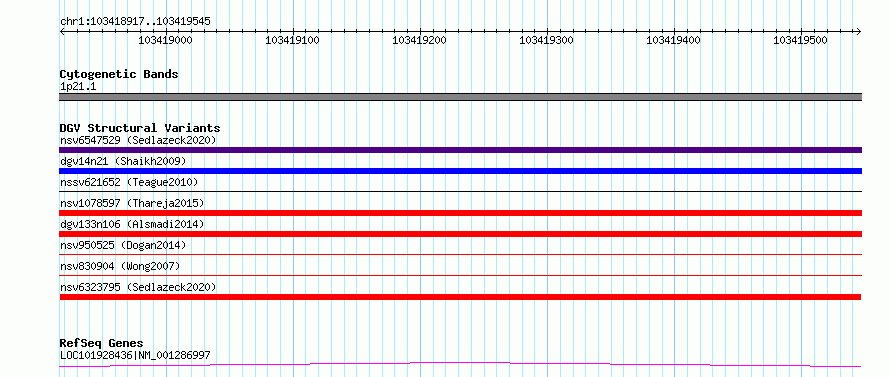Click the 103419100 ruler position label
This screenshot has height=377, width=890.
coord(292,40)
